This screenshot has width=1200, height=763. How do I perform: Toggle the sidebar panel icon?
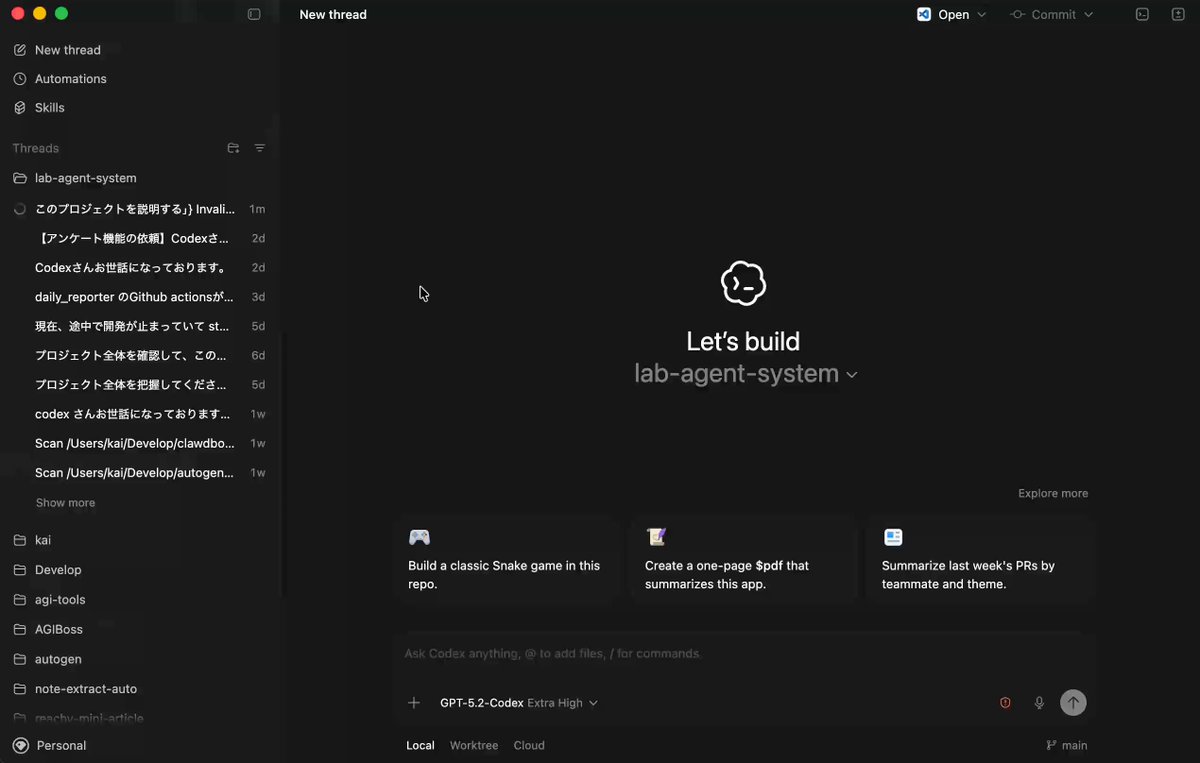click(x=254, y=15)
